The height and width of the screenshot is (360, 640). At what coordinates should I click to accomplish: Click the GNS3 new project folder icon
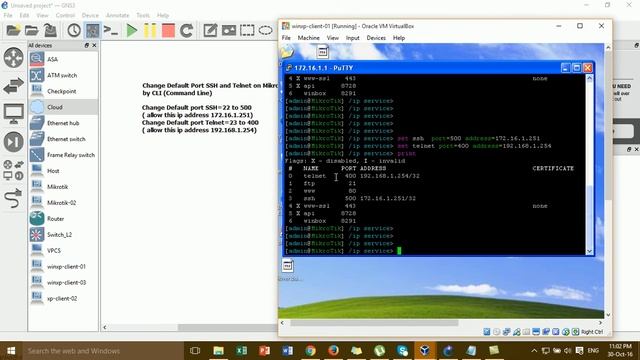[x=13, y=30]
